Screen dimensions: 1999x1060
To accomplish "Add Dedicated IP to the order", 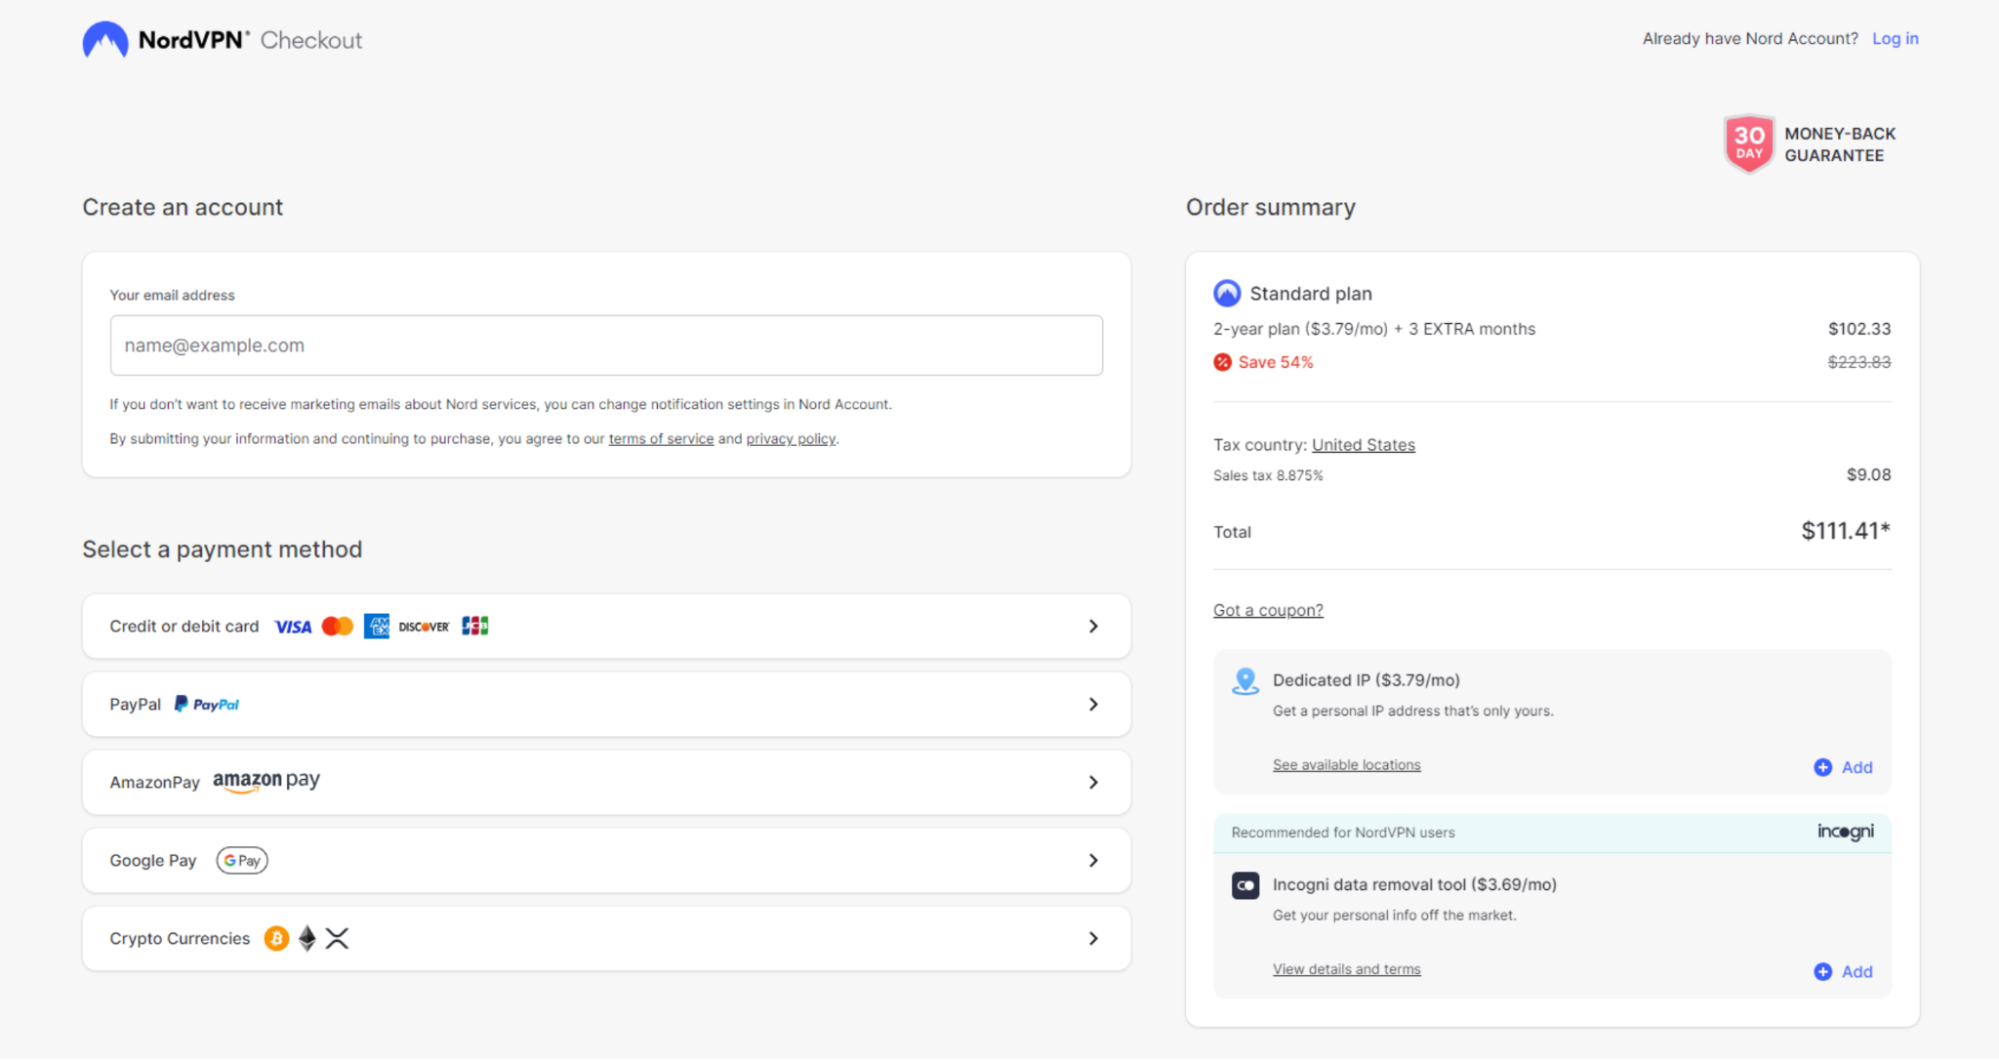I will 1843,767.
